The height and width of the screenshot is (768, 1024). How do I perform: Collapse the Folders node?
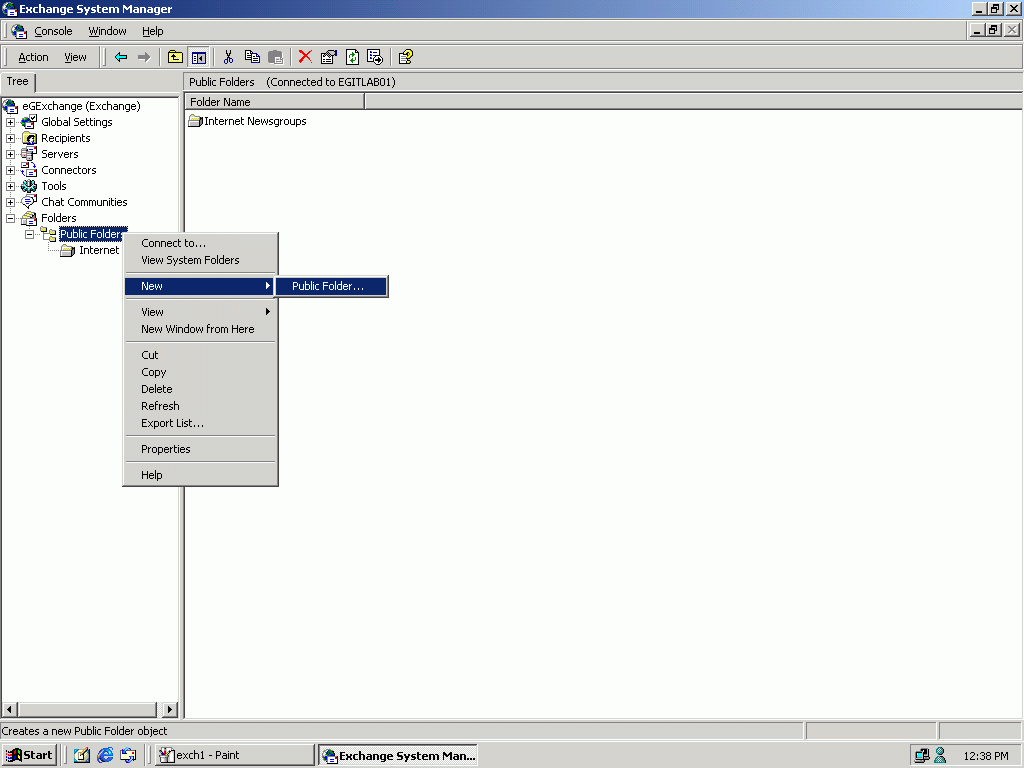(10, 218)
